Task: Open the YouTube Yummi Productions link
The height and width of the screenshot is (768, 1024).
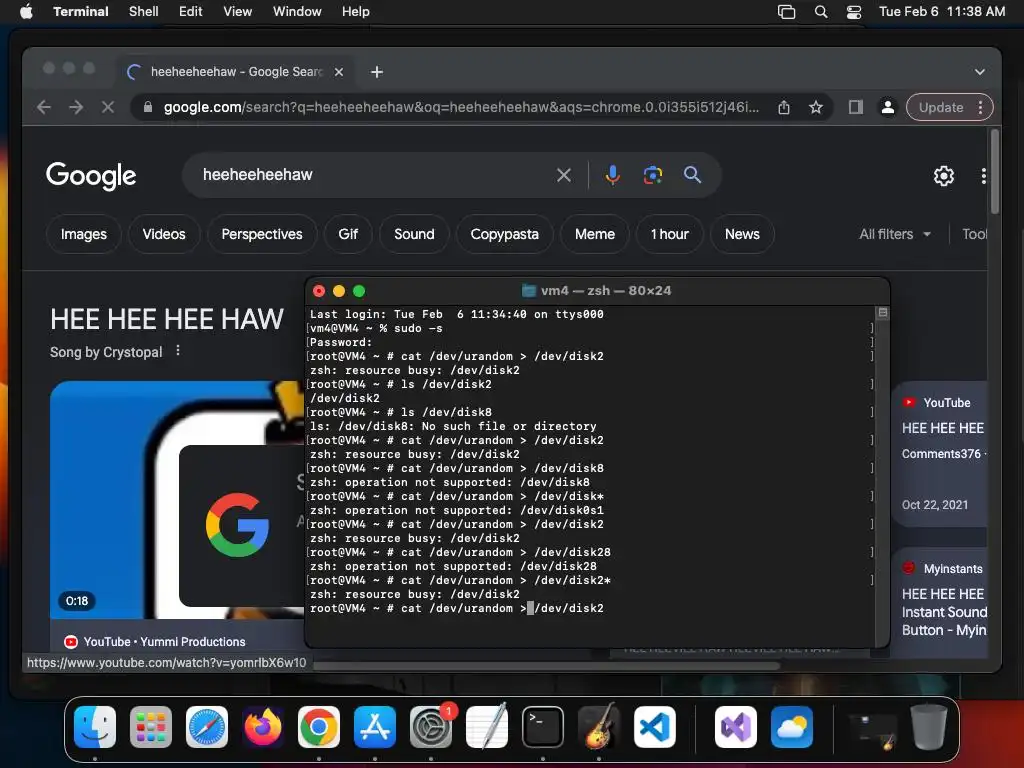Action: click(x=155, y=642)
